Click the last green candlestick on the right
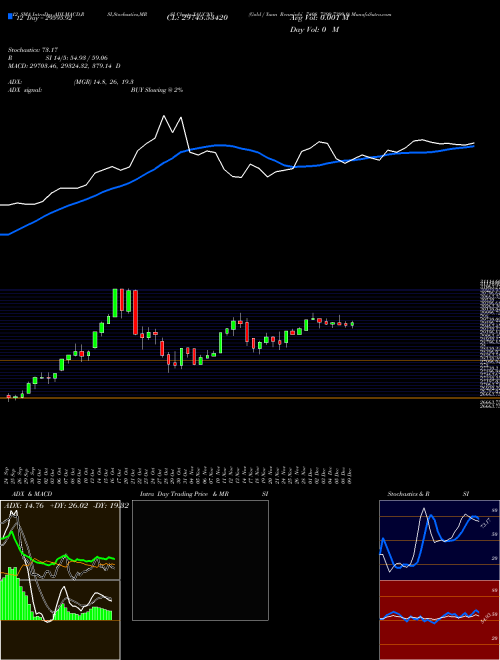Image resolution: width=500 pixels, height=660 pixels. click(352, 324)
